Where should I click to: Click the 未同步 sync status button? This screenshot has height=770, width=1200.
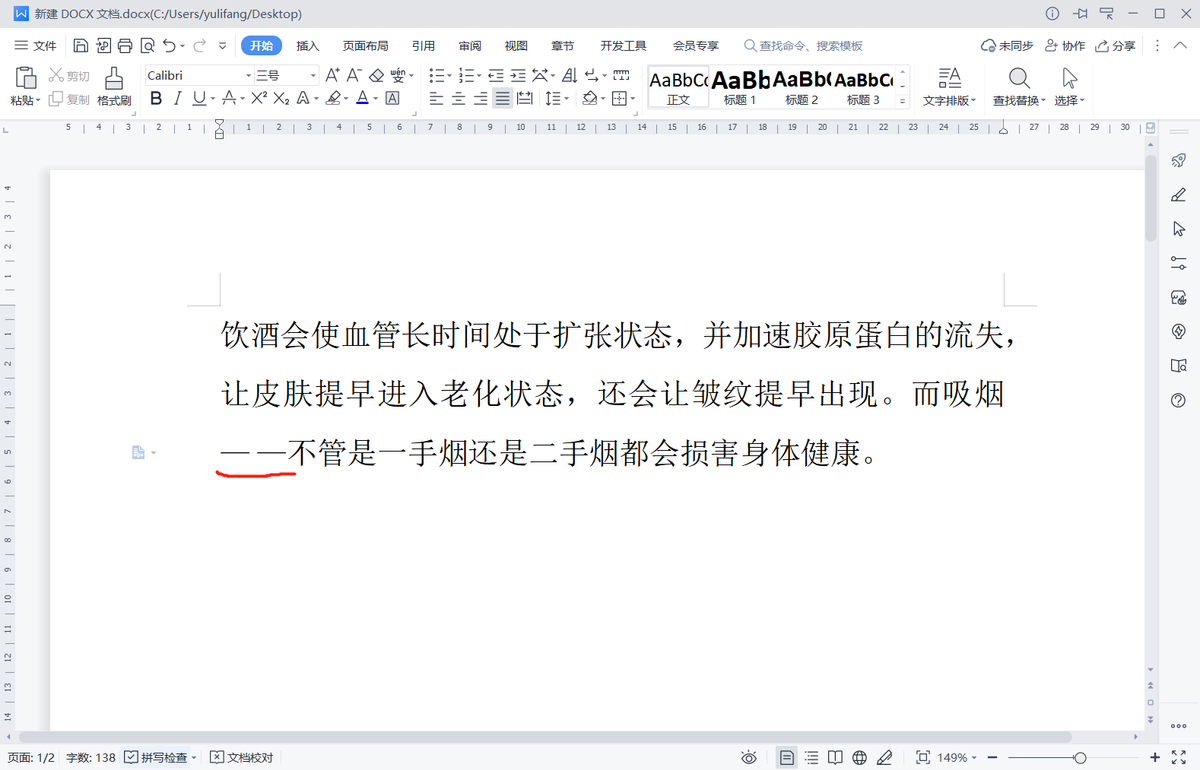pos(1007,46)
